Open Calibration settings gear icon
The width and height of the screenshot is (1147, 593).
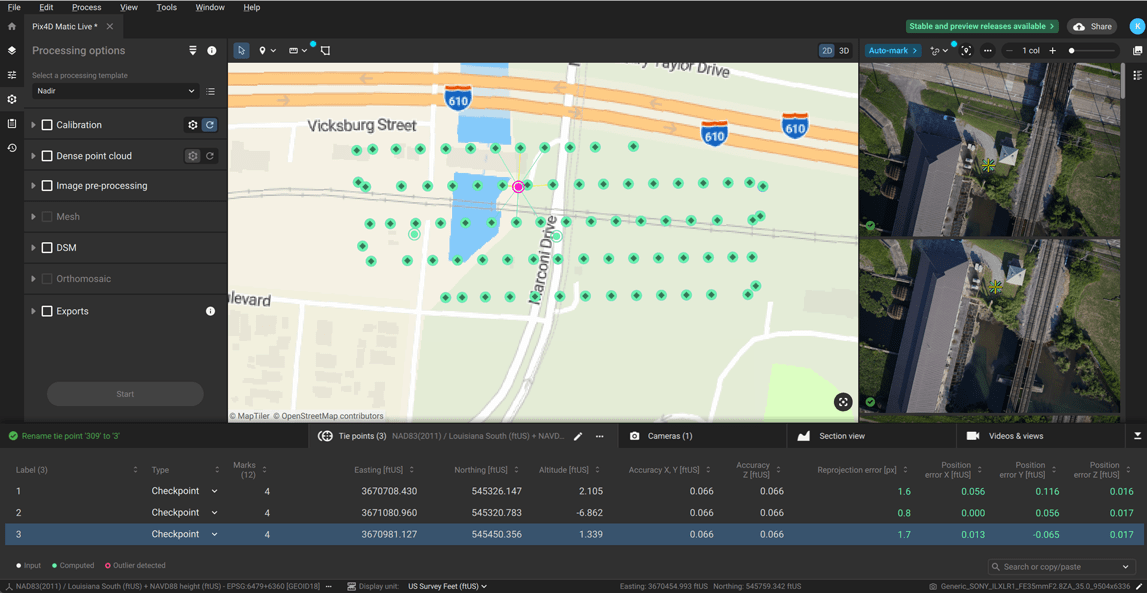pyautogui.click(x=193, y=125)
